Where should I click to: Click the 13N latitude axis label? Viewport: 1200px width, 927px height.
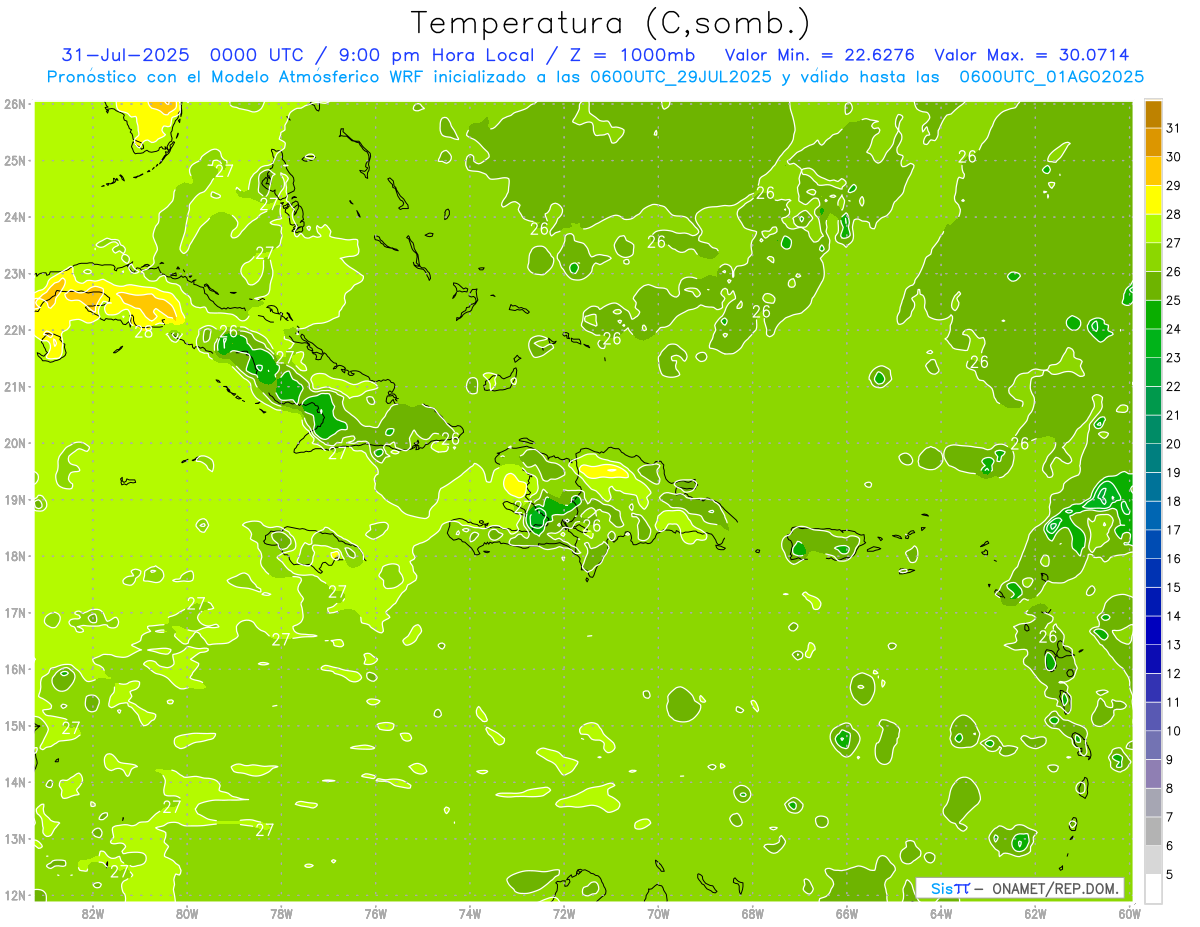coord(15,838)
